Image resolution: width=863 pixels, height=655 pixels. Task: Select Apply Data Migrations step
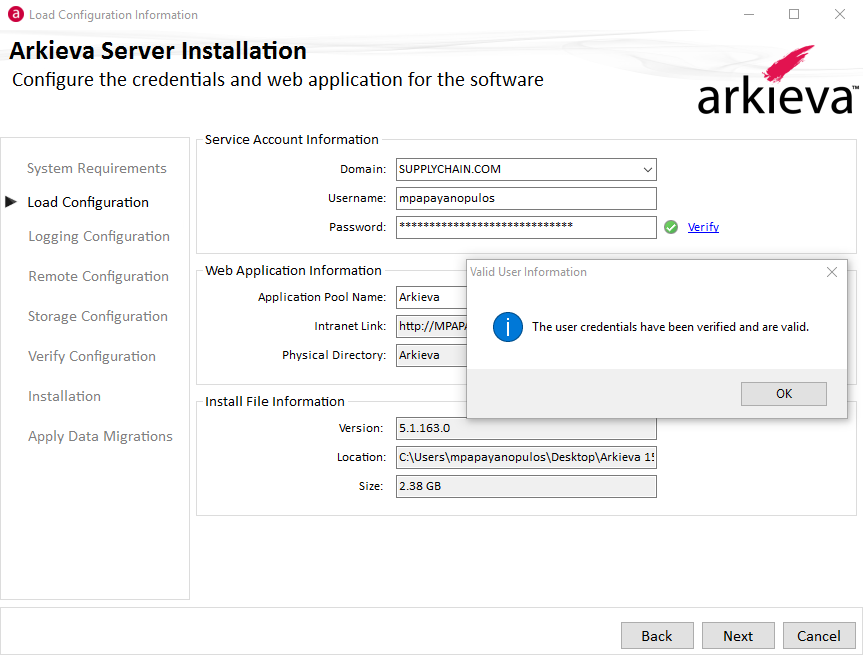click(x=100, y=436)
